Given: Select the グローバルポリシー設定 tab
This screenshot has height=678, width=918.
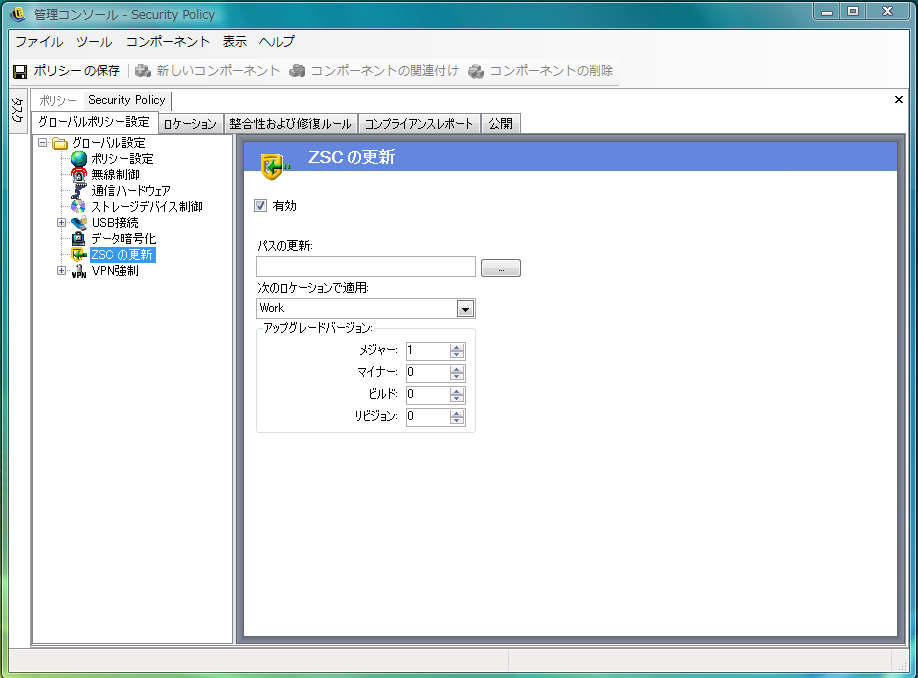Looking at the screenshot, I should (94, 122).
